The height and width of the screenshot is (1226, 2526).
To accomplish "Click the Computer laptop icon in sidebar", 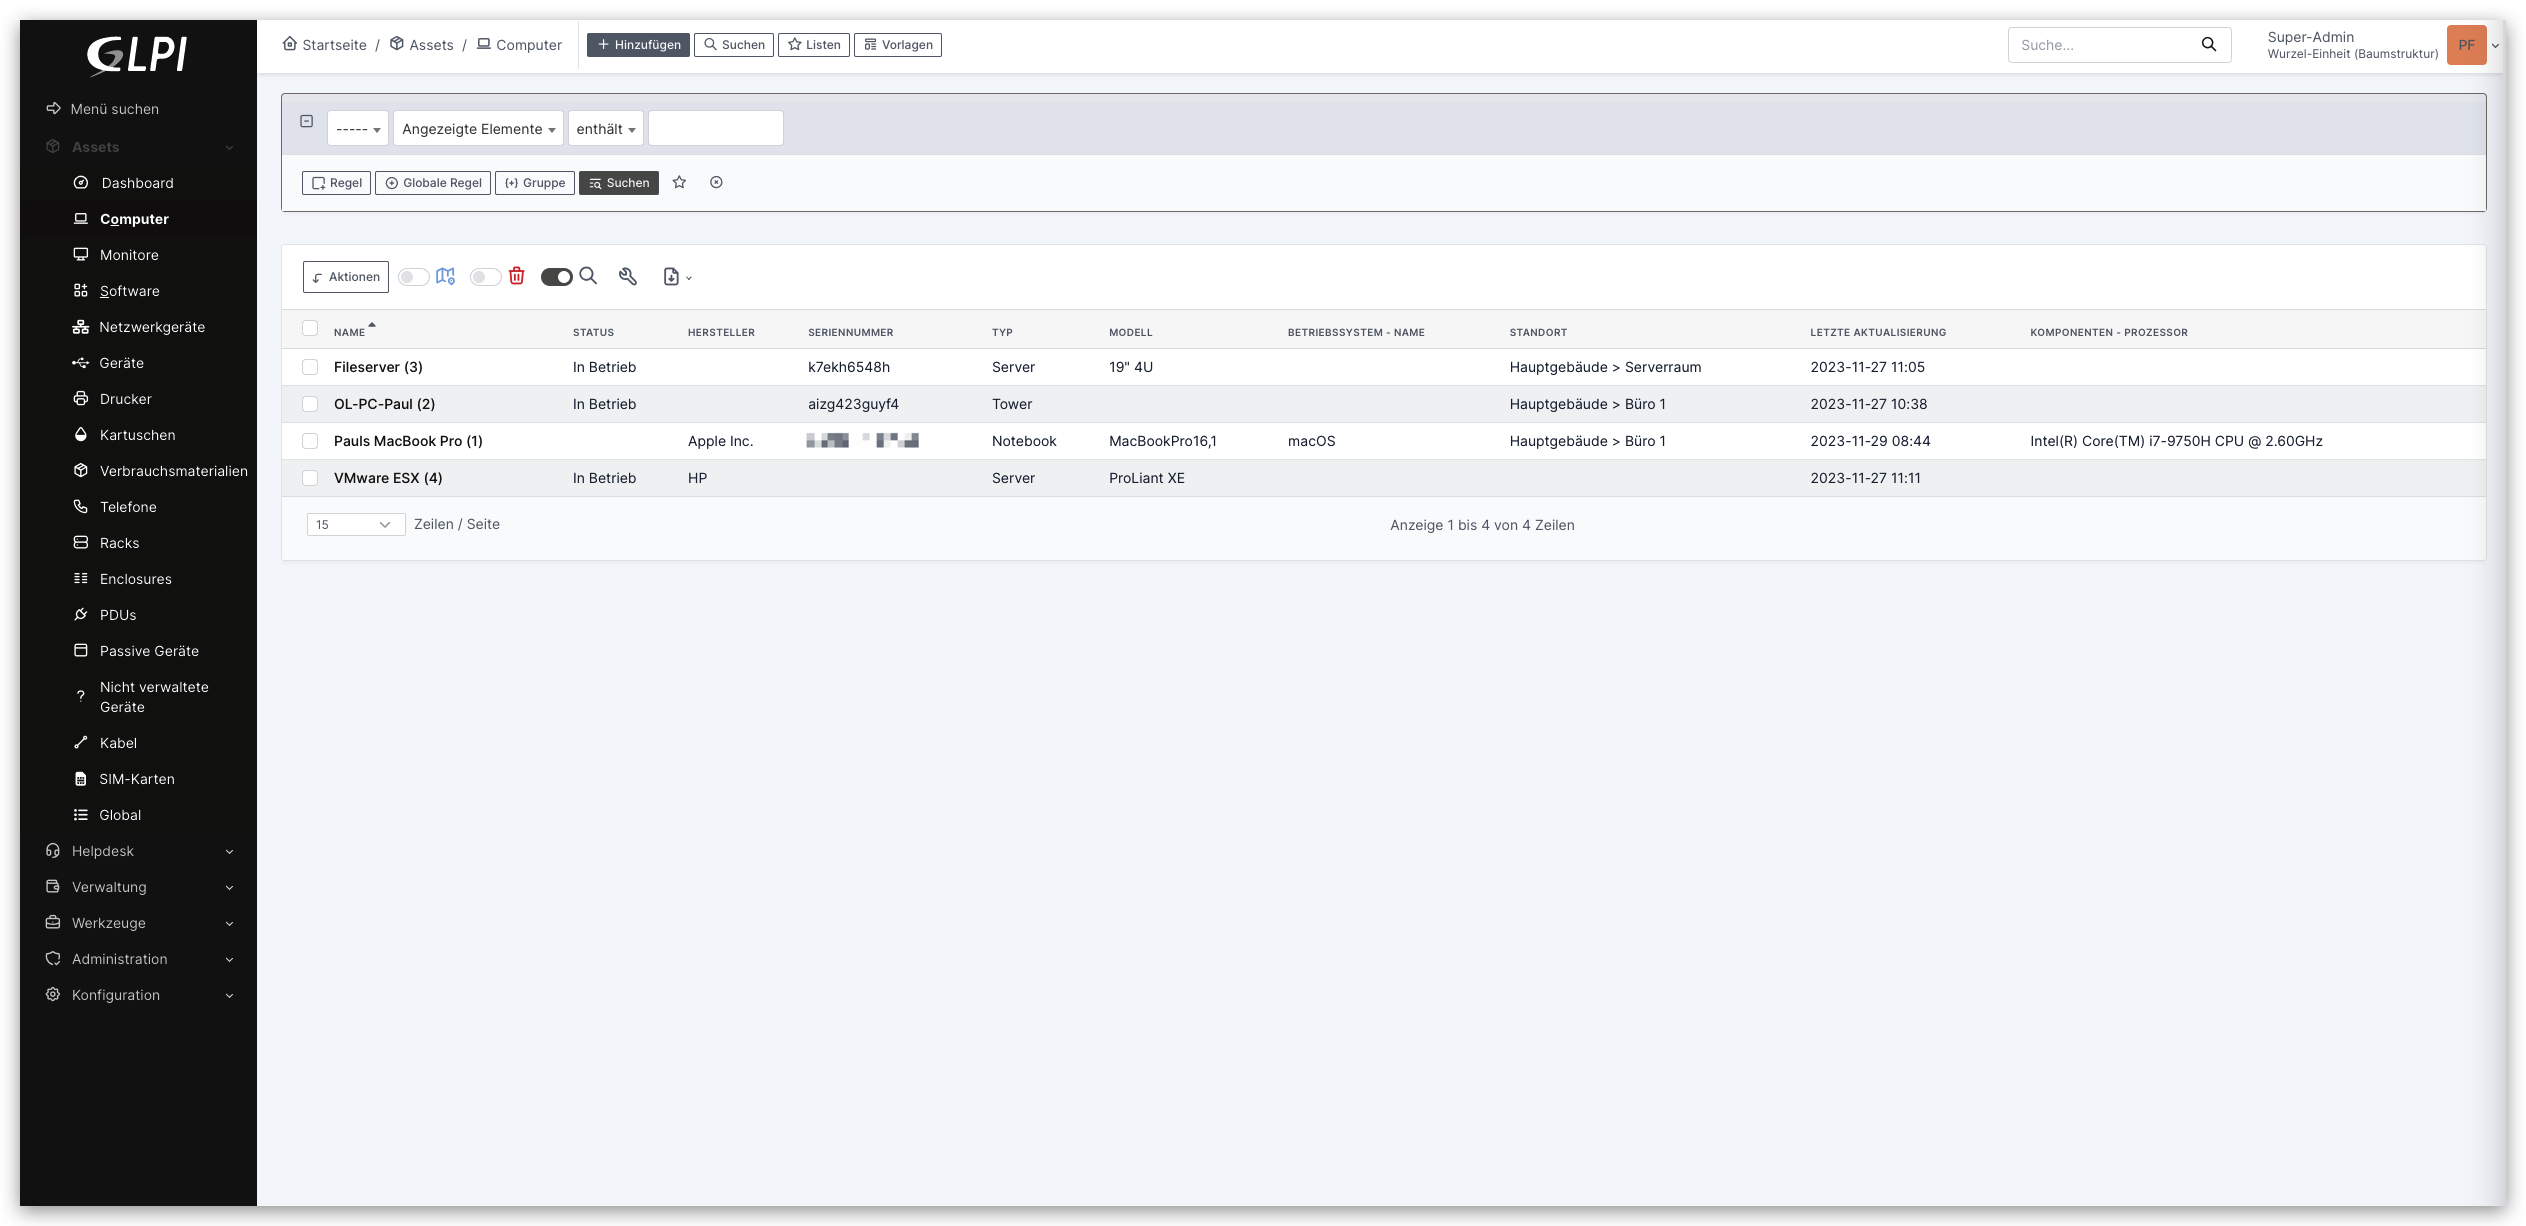I will (81, 219).
